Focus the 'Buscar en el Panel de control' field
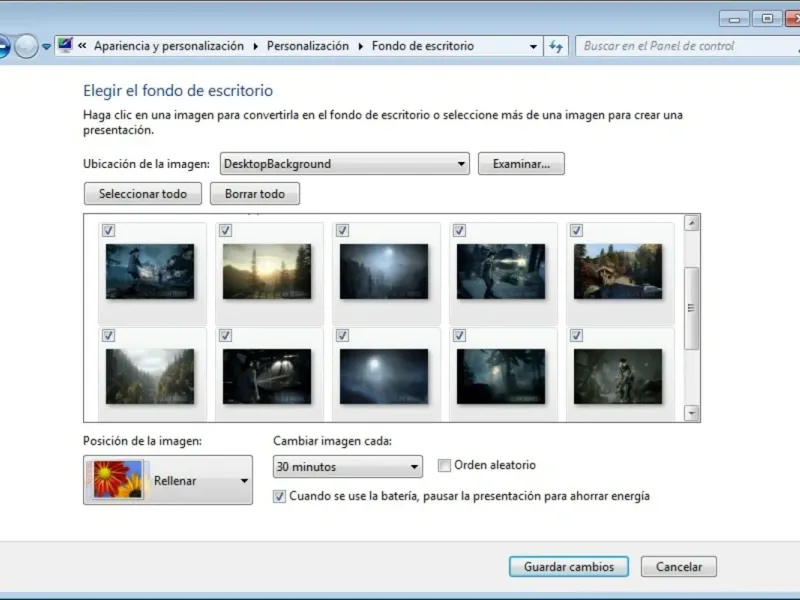The height and width of the screenshot is (600, 800). tap(688, 46)
